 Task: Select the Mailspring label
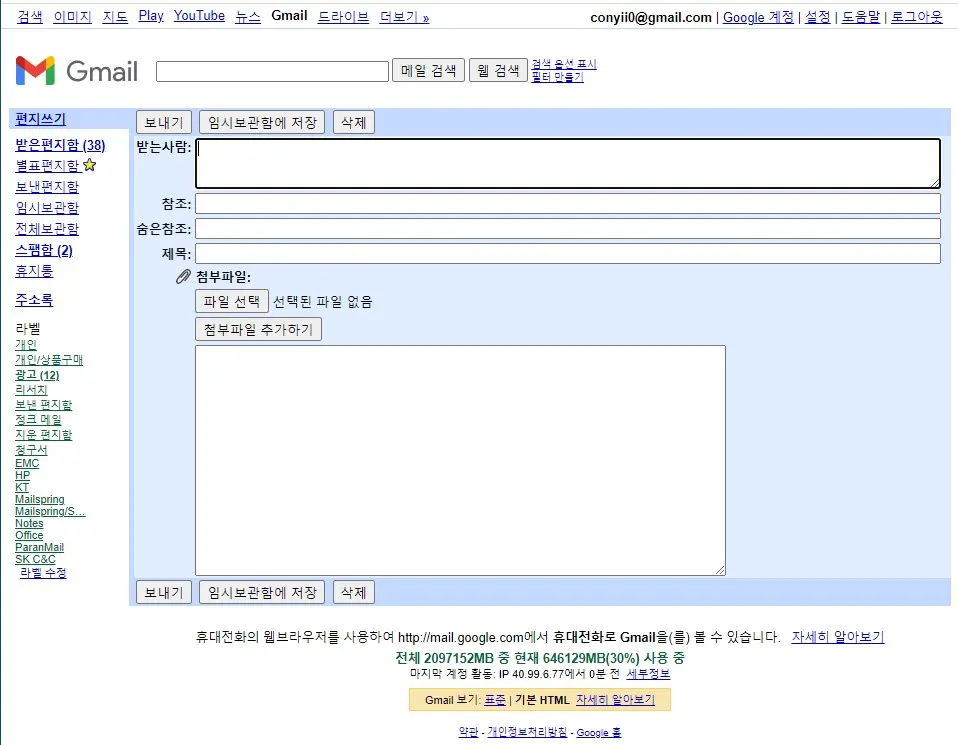click(40, 499)
